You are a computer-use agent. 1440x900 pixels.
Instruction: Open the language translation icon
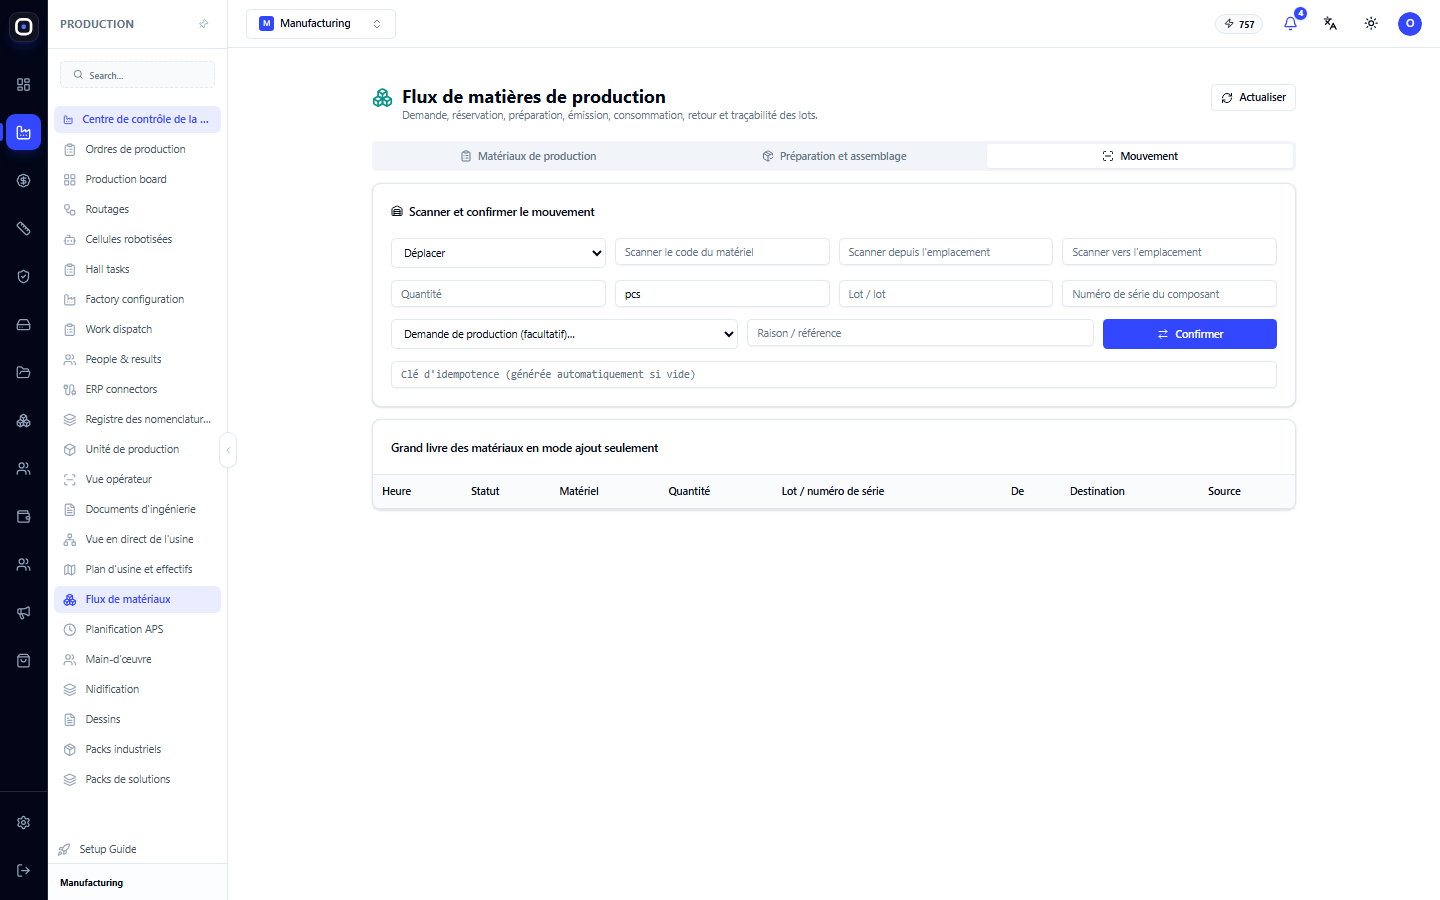click(1330, 24)
